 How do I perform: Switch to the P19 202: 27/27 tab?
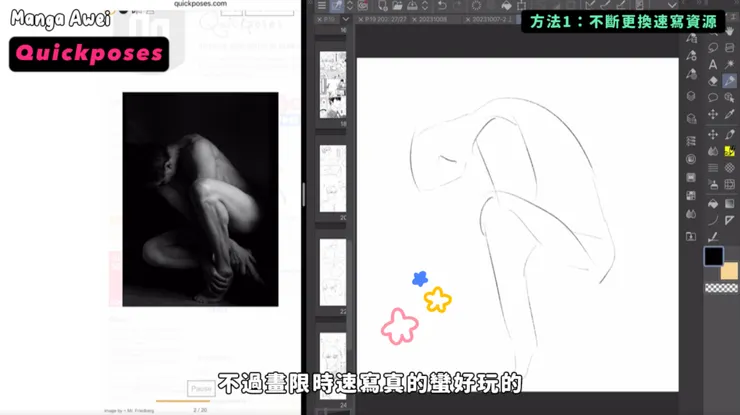(x=382, y=19)
